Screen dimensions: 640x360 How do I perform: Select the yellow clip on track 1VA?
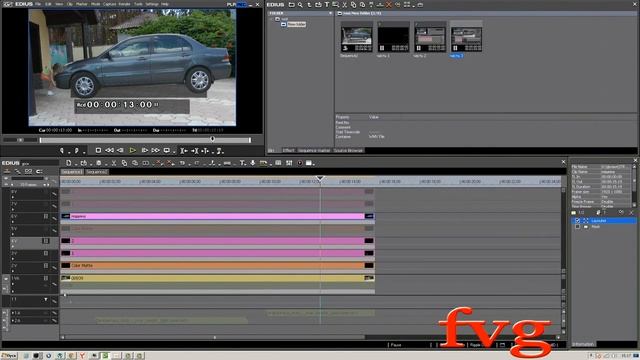coord(217,278)
